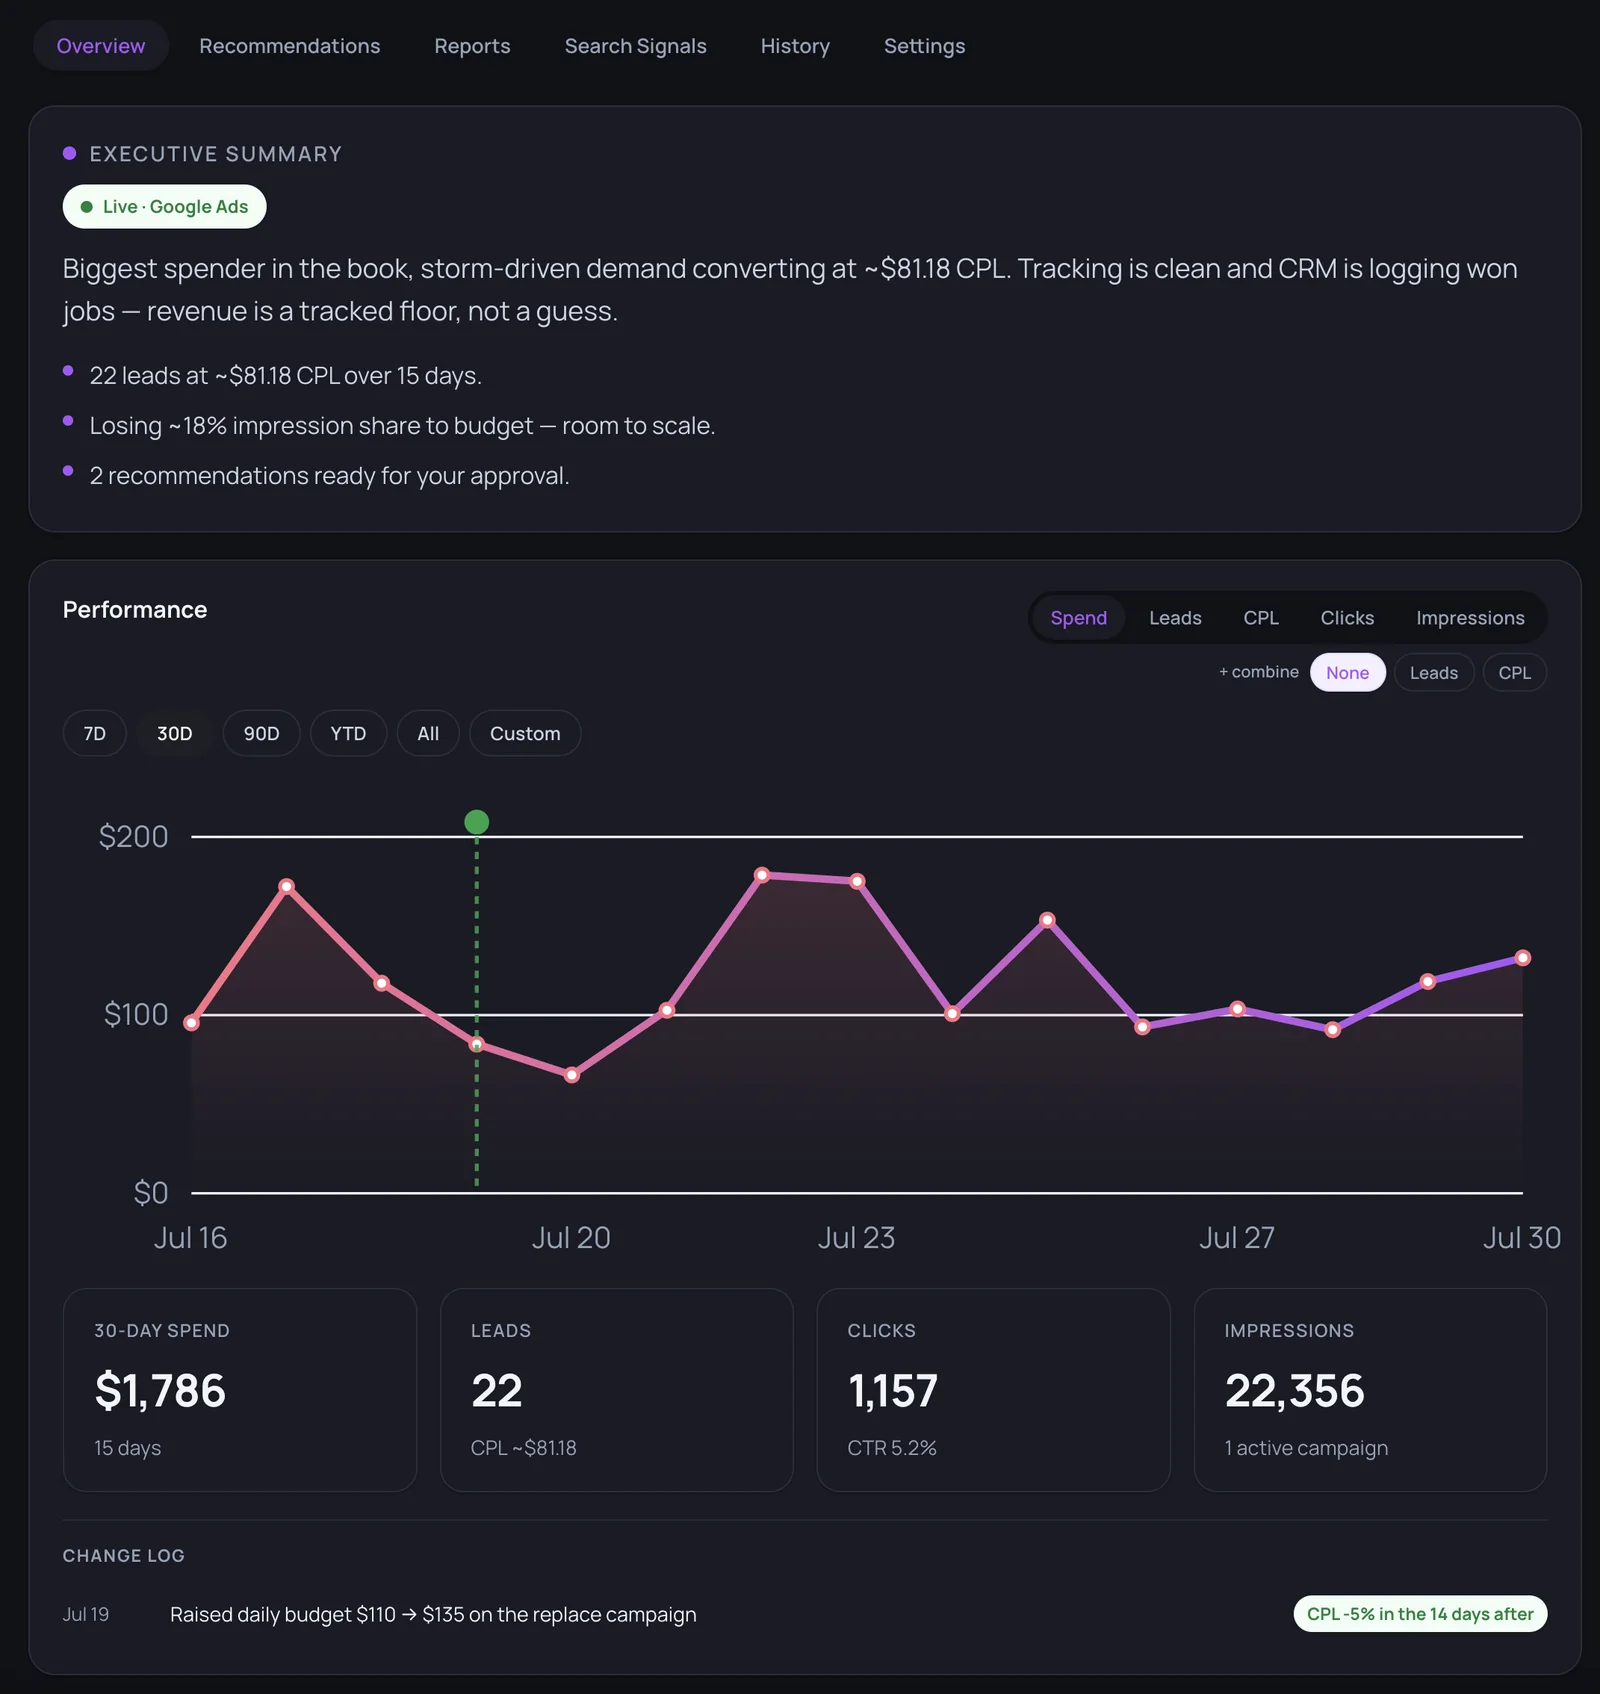This screenshot has height=1694, width=1600.
Task: Go to Search Signals tab
Action: click(635, 46)
